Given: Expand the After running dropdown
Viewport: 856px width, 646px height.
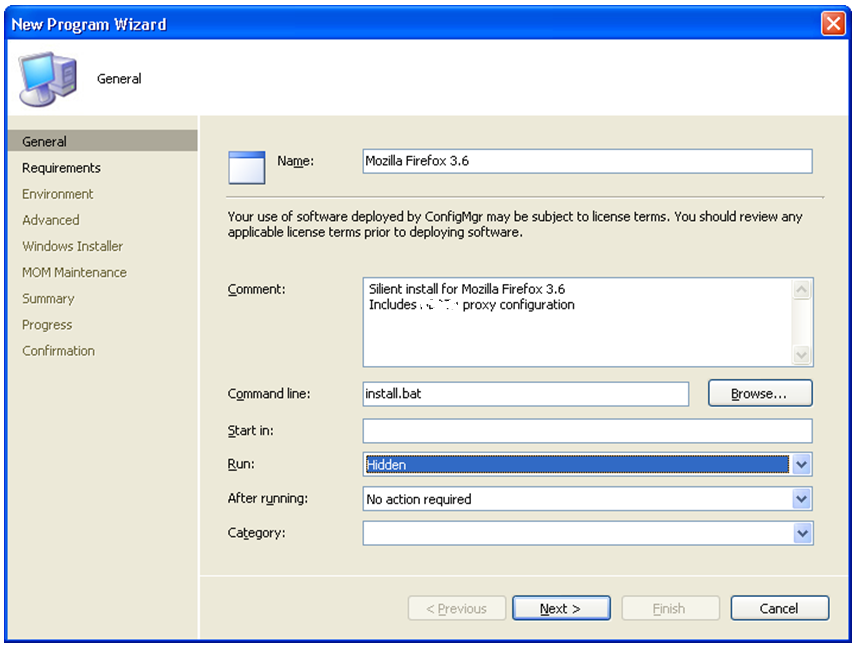Looking at the screenshot, I should [x=801, y=499].
